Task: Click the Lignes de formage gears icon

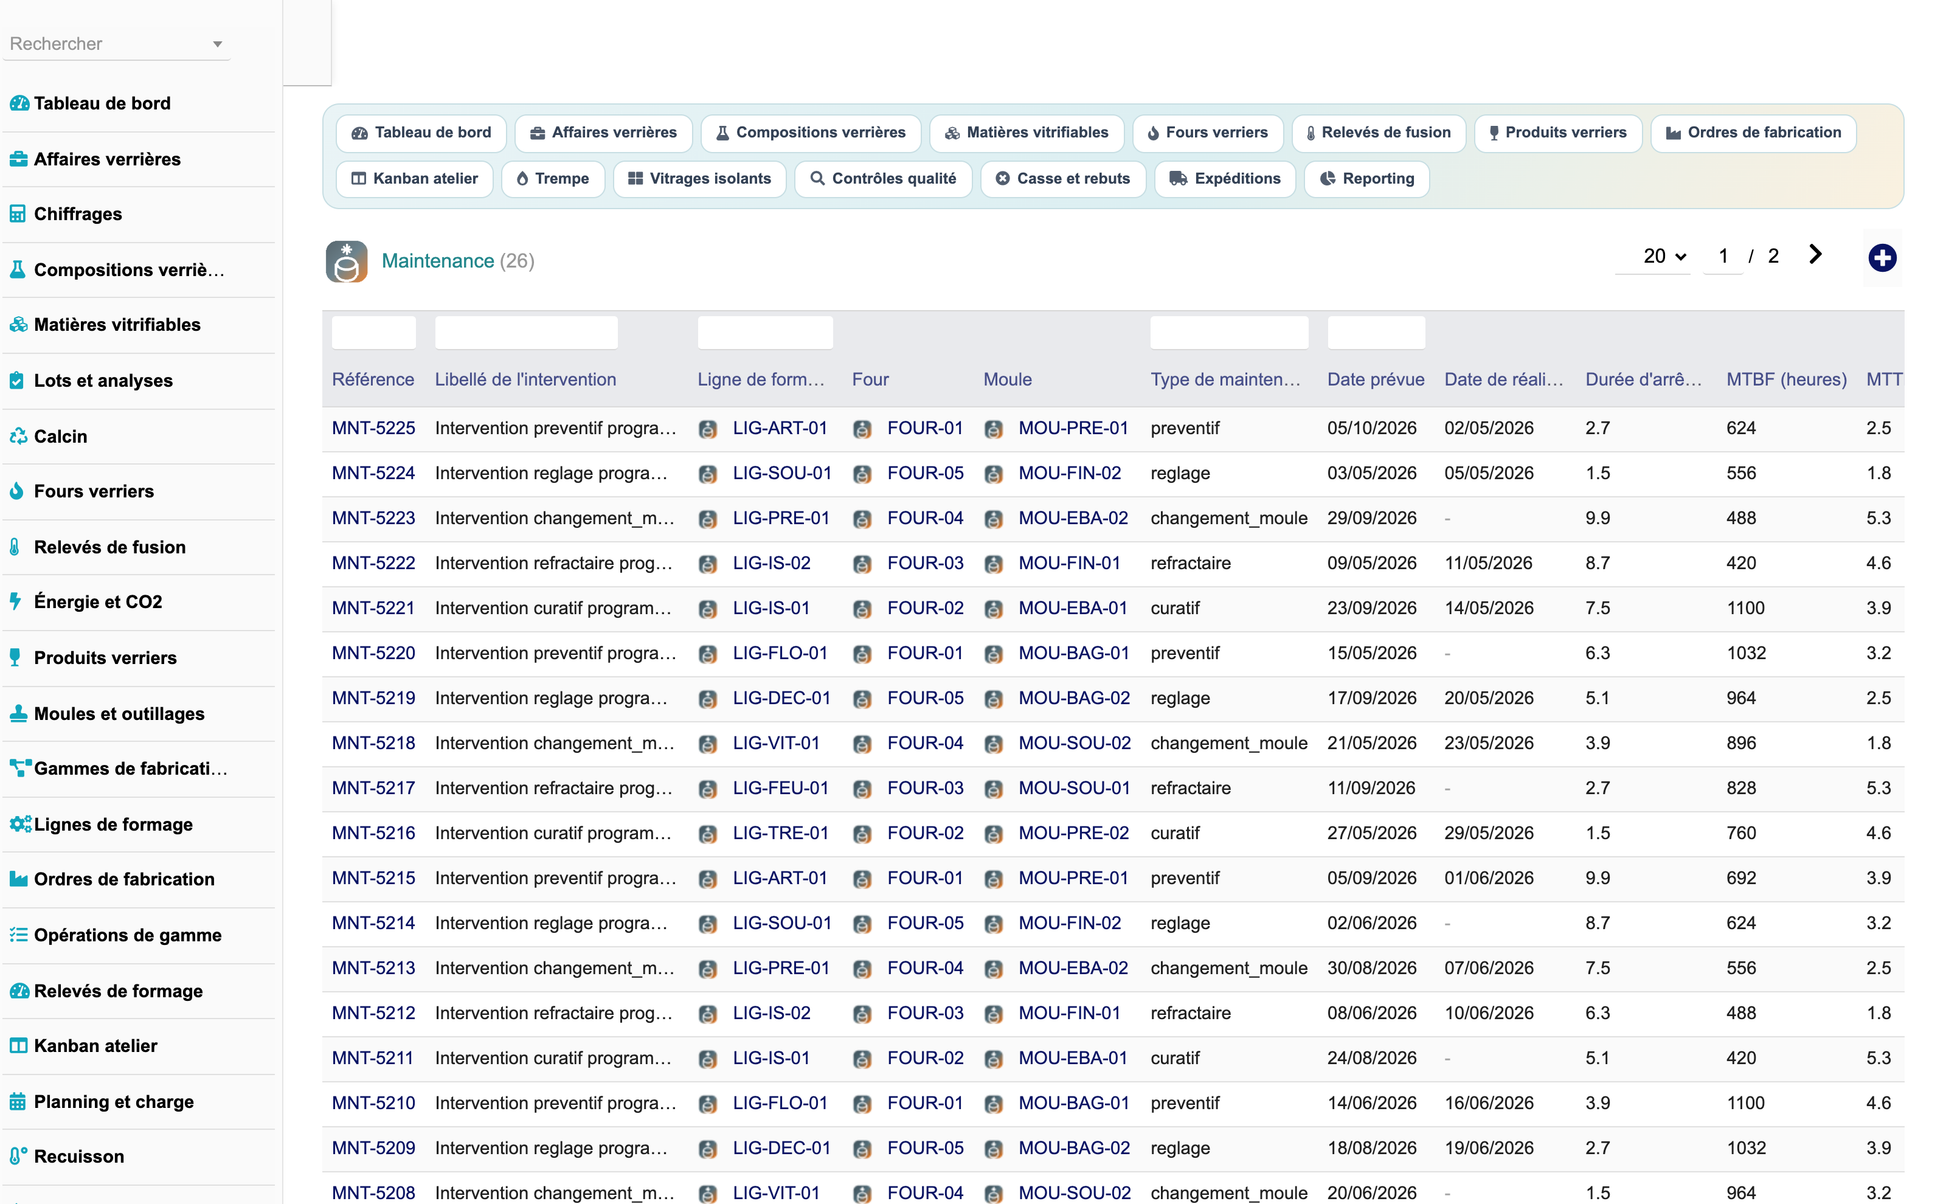Action: point(19,825)
